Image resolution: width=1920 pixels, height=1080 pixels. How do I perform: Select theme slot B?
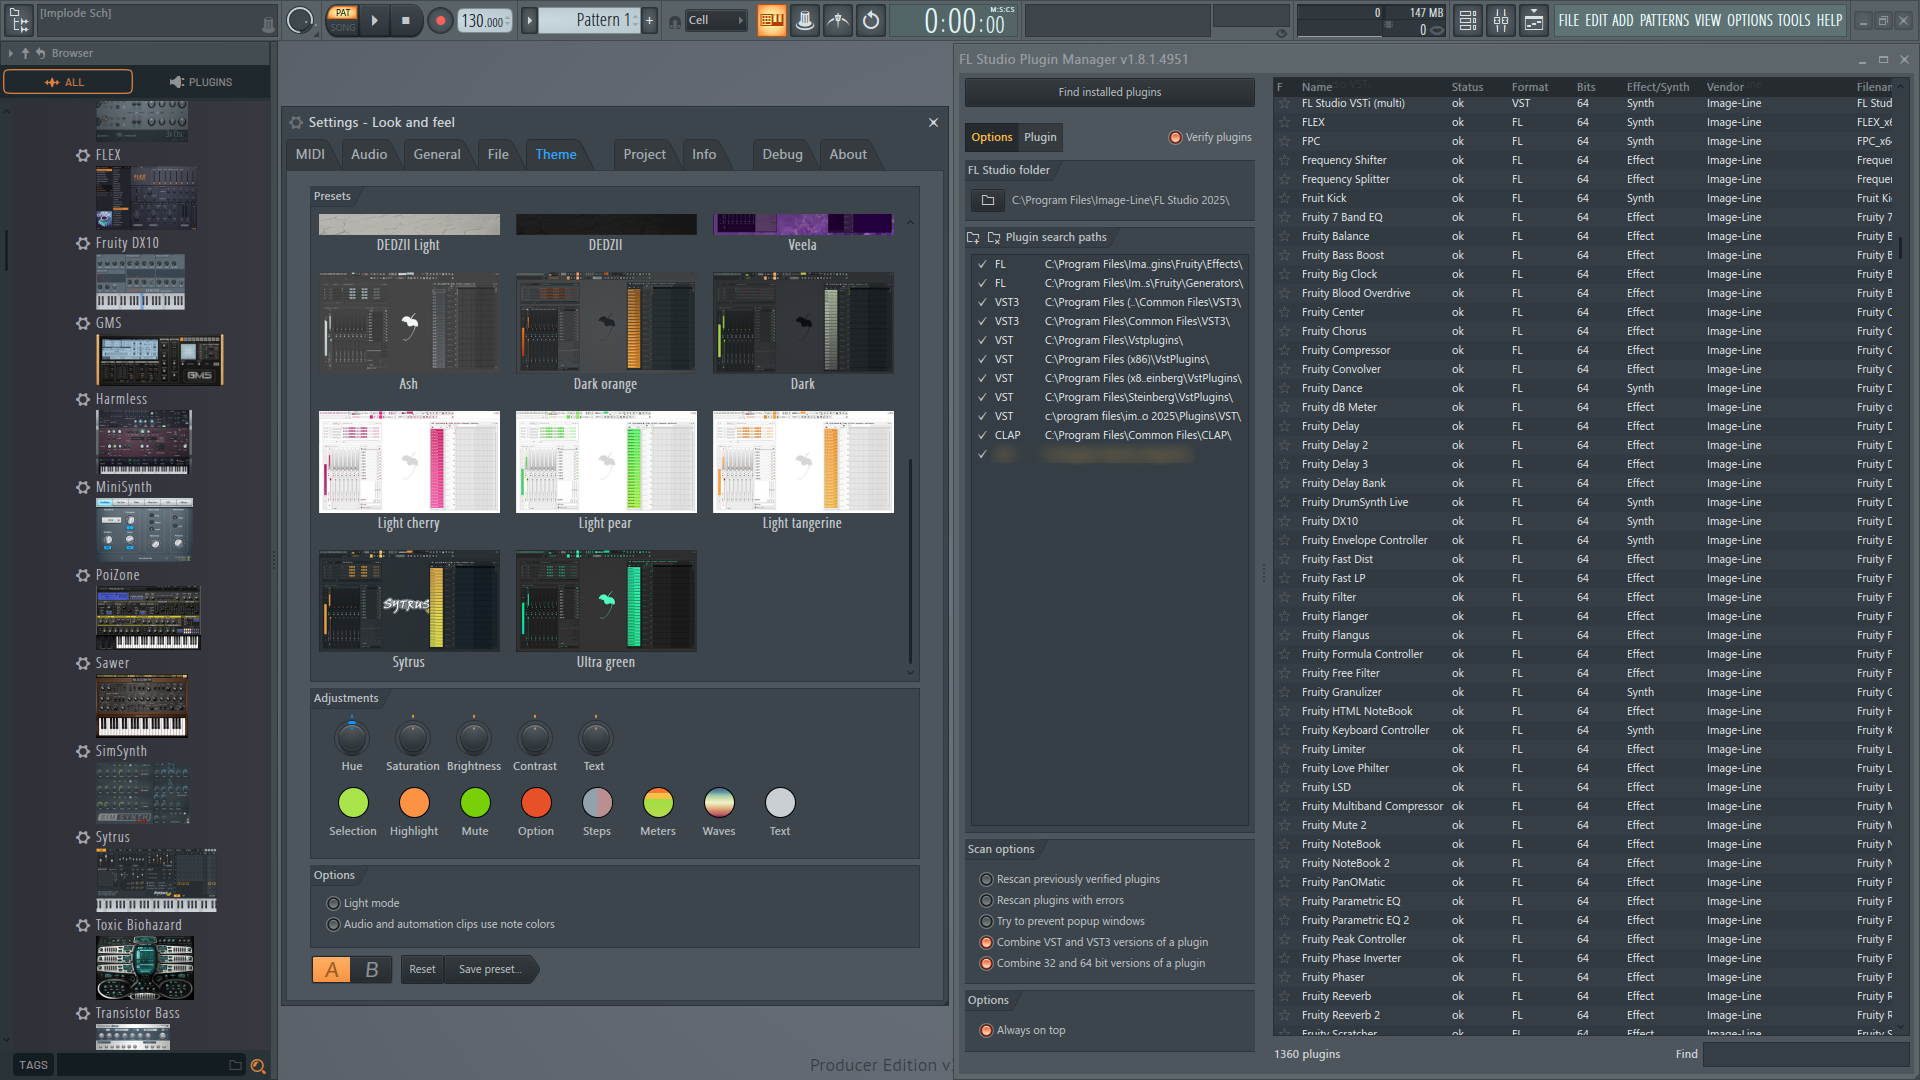tap(372, 969)
